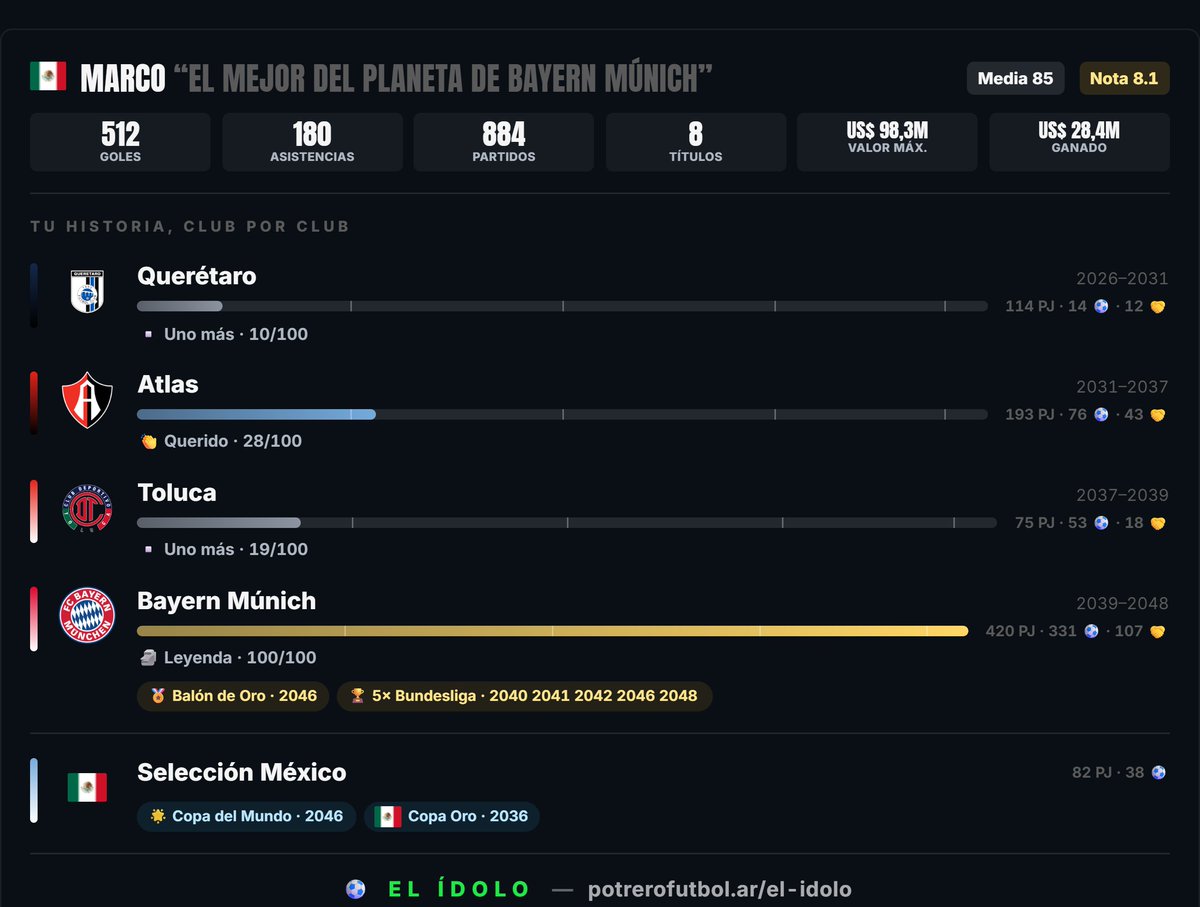Click the ball icon in Toluca stats
Viewport: 1200px width, 907px height.
tap(1101, 522)
